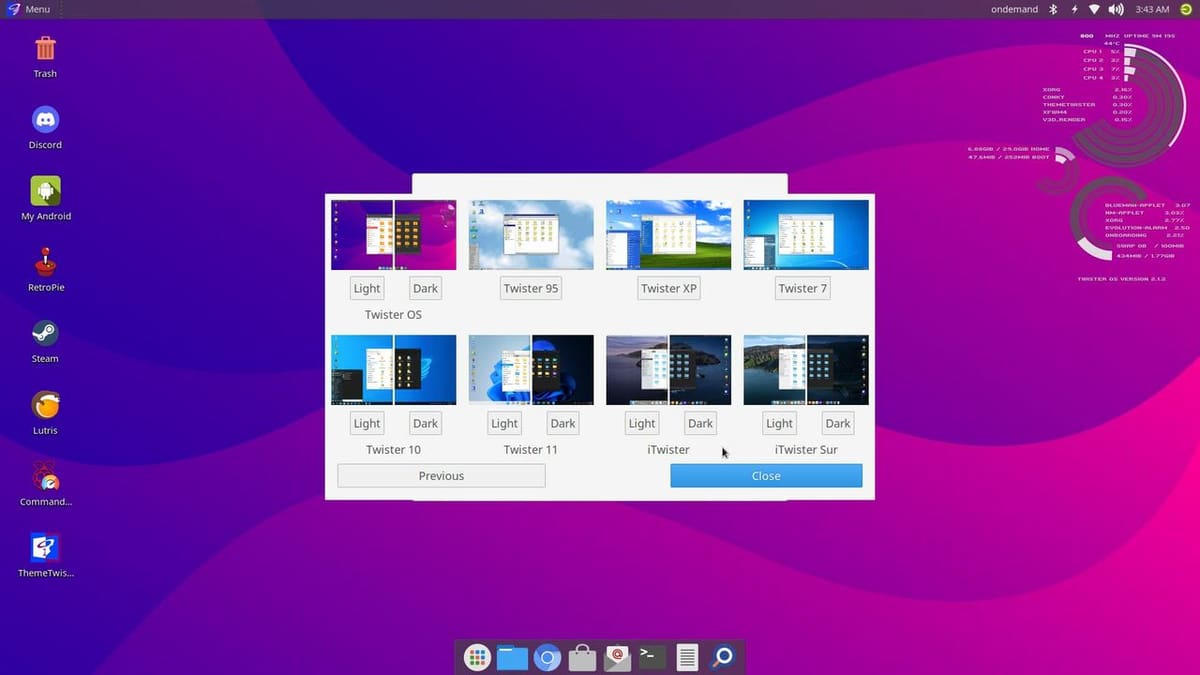Click the blue Close button in the dialog
This screenshot has height=675, width=1200.
click(766, 476)
